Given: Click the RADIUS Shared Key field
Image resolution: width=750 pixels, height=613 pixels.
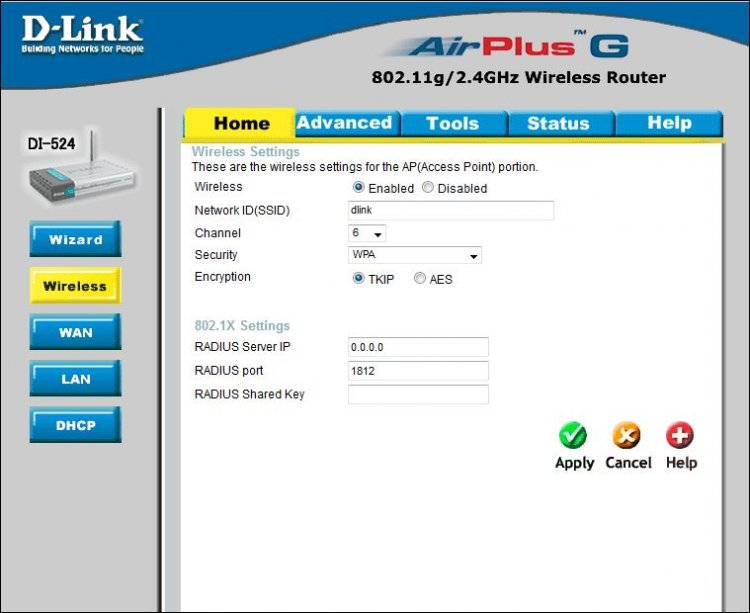Looking at the screenshot, I should point(418,394).
